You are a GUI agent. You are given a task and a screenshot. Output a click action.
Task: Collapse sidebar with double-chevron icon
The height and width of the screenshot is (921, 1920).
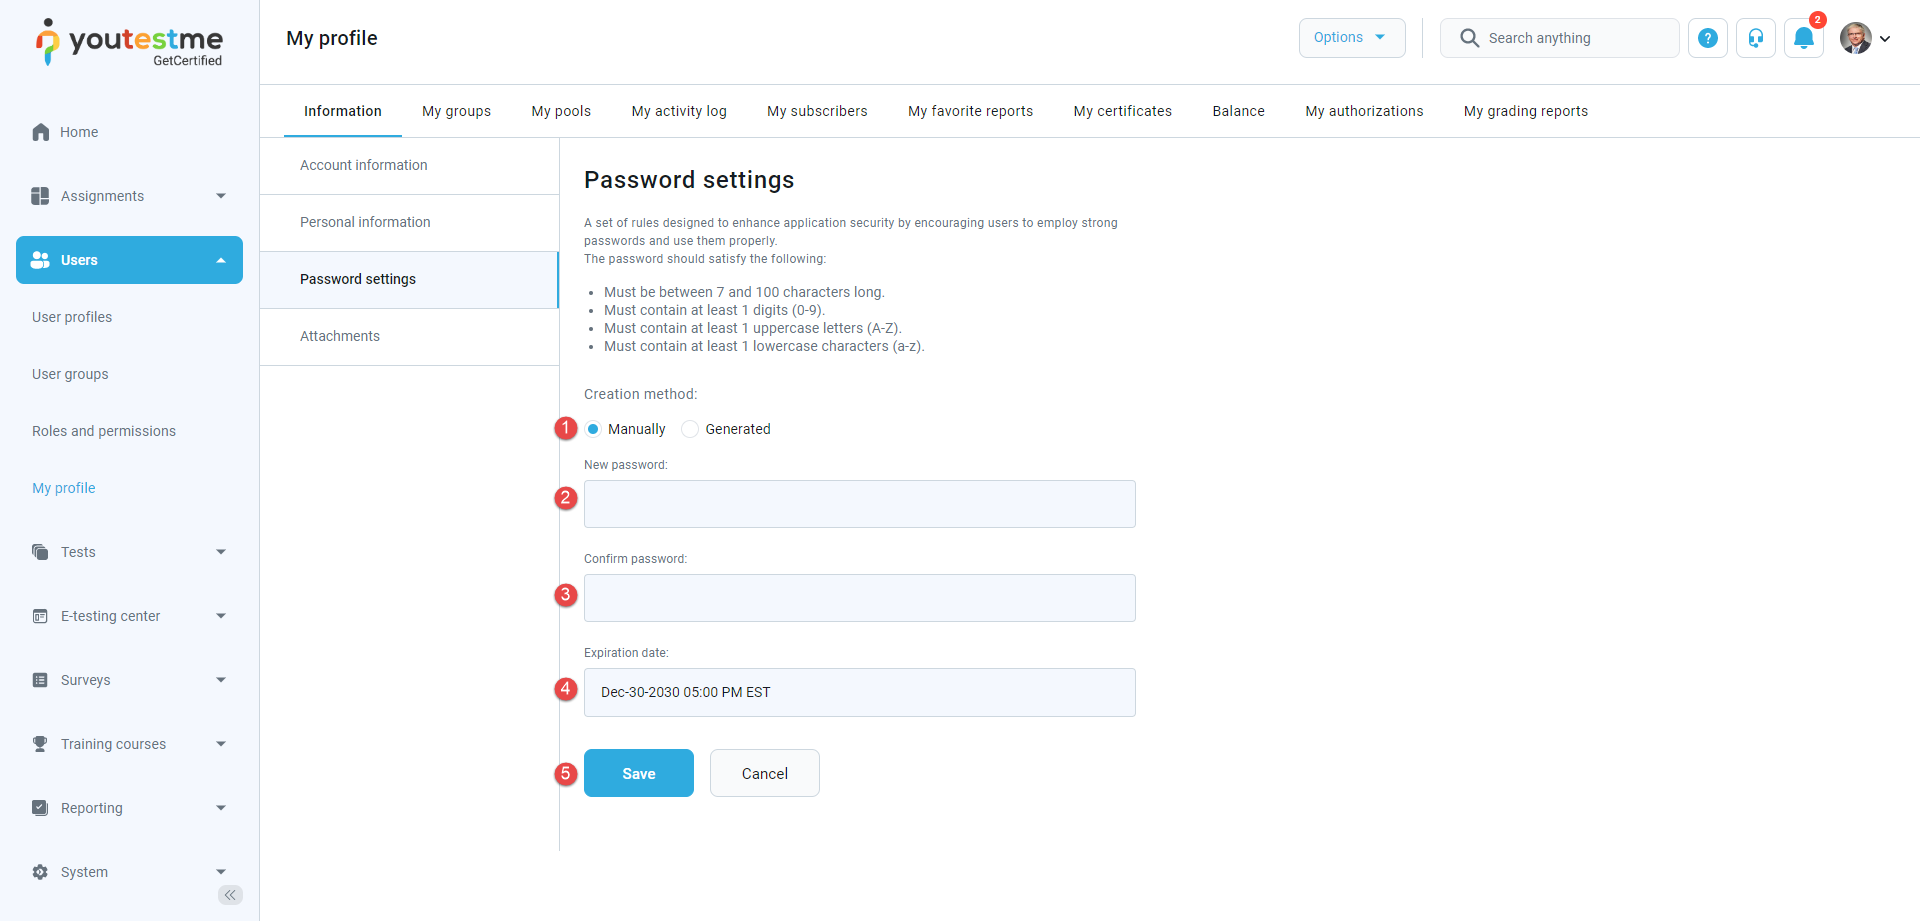click(230, 895)
